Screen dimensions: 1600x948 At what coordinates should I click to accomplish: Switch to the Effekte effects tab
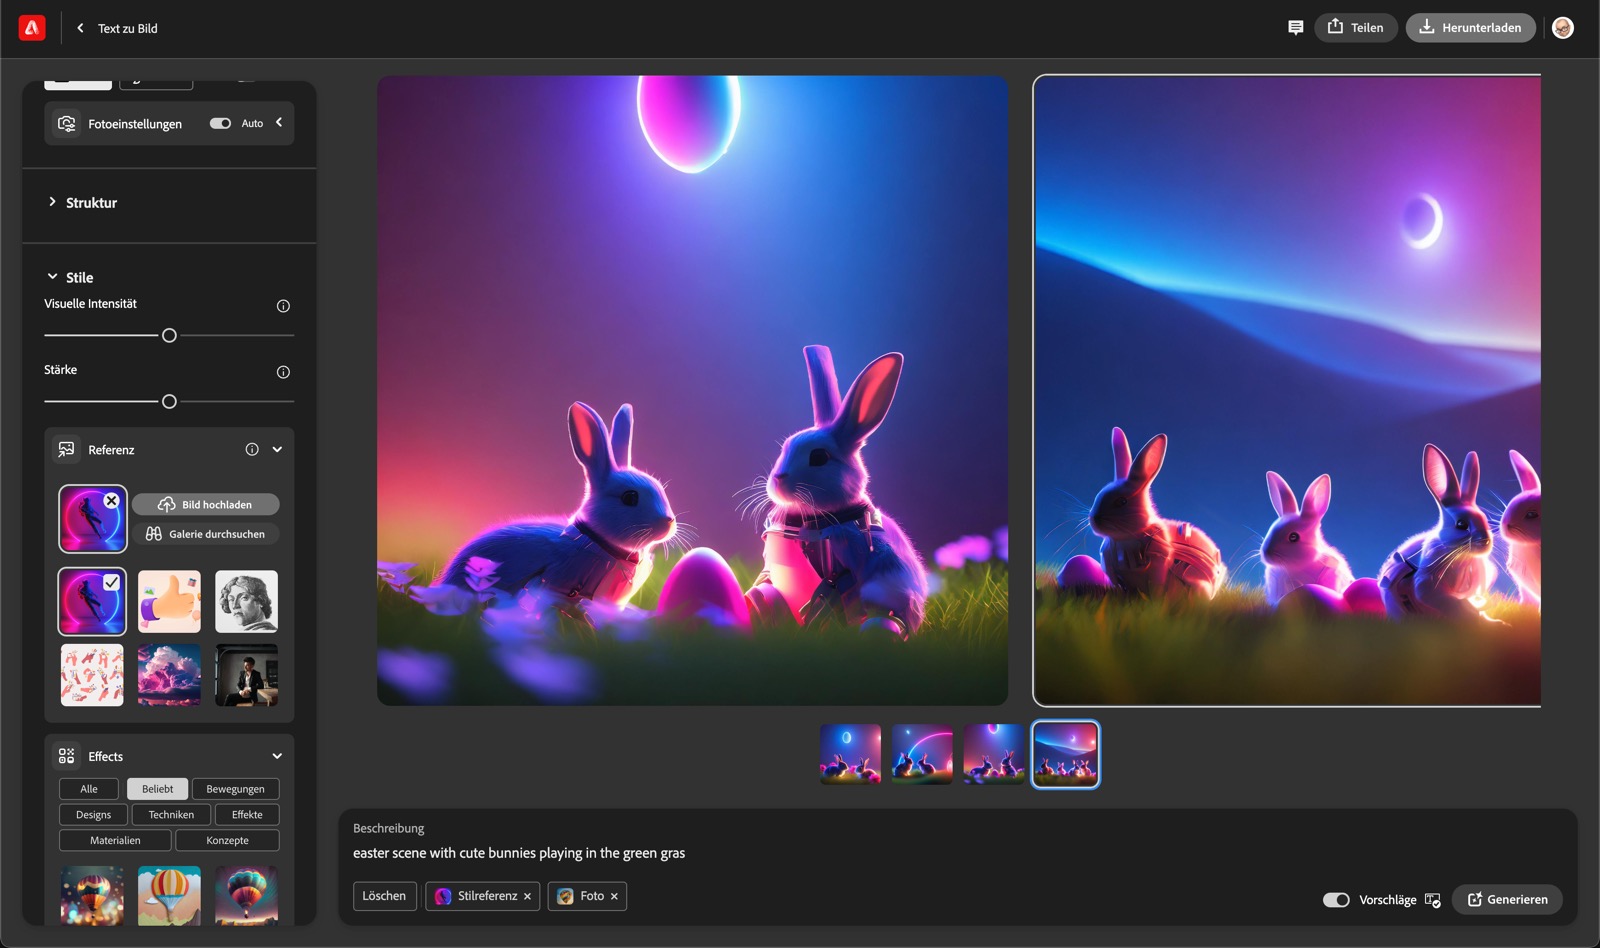(x=247, y=815)
